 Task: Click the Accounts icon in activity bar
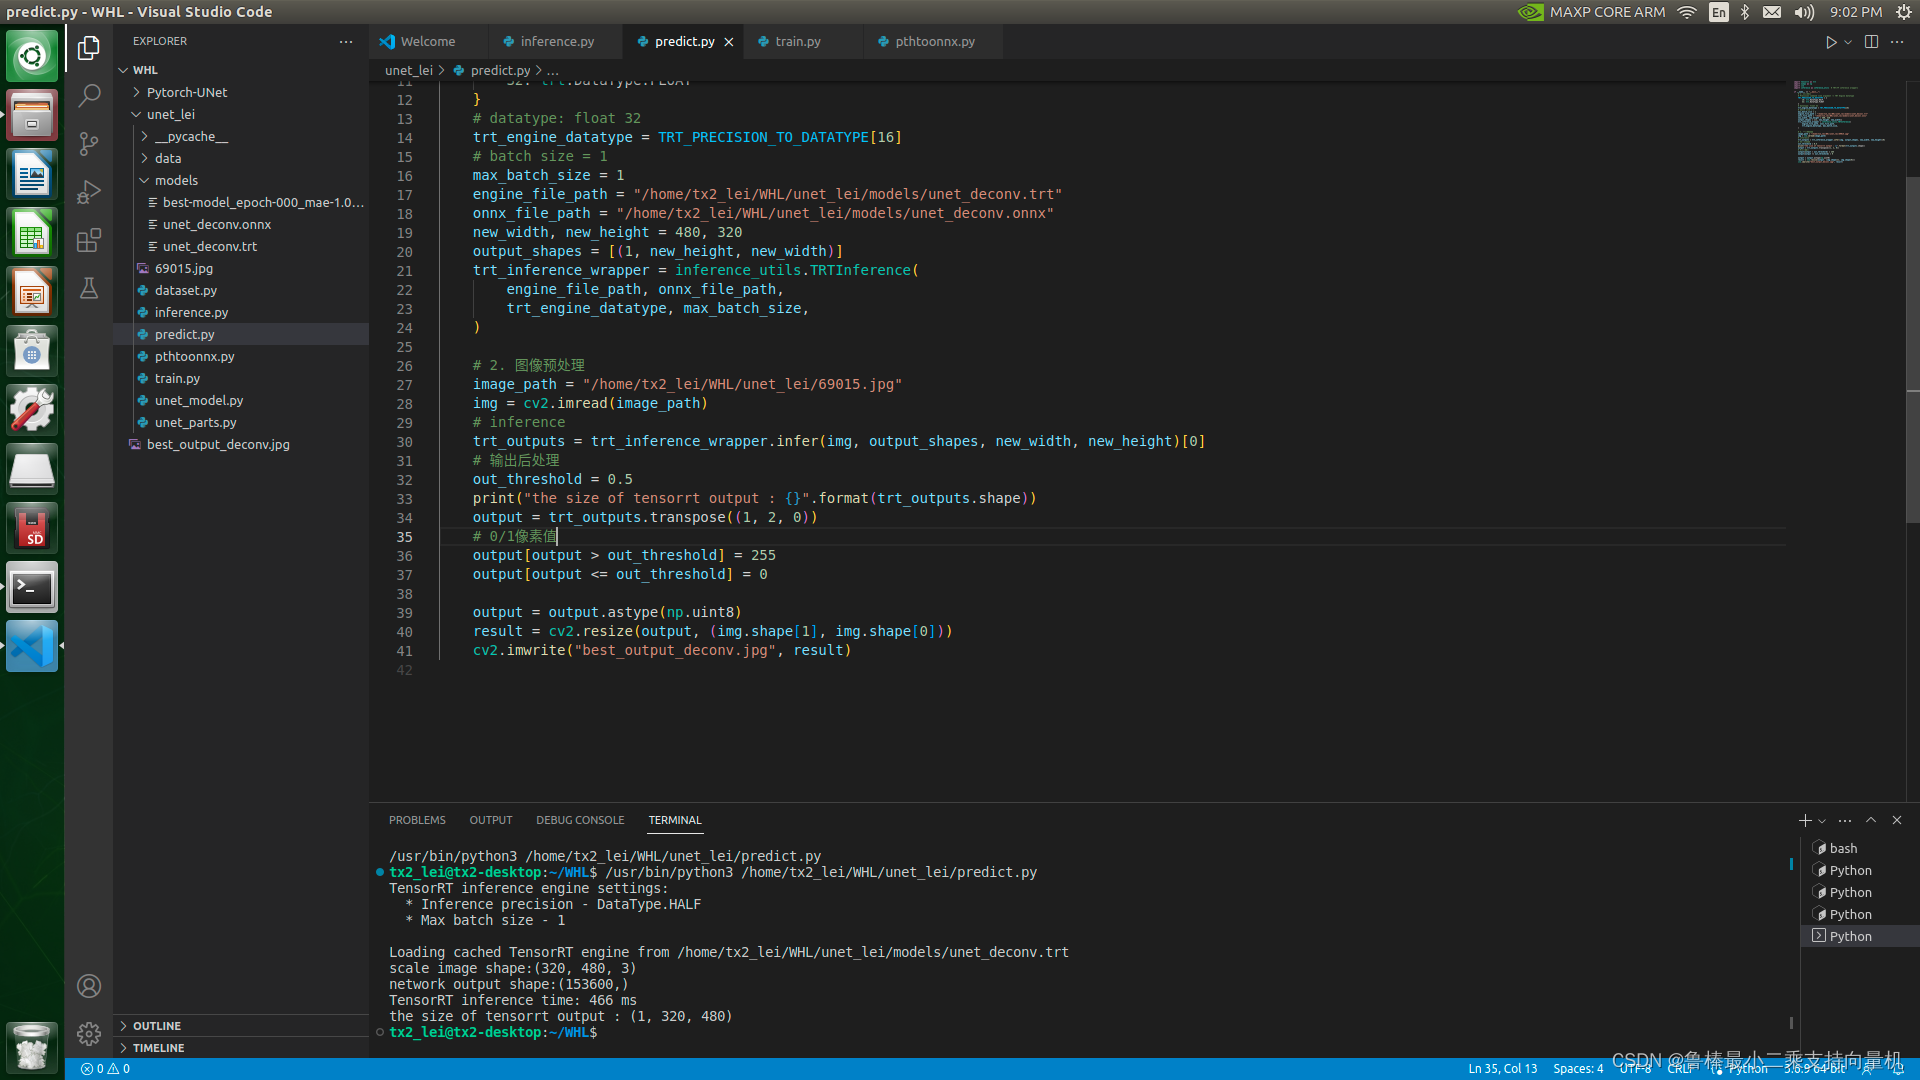[89, 986]
